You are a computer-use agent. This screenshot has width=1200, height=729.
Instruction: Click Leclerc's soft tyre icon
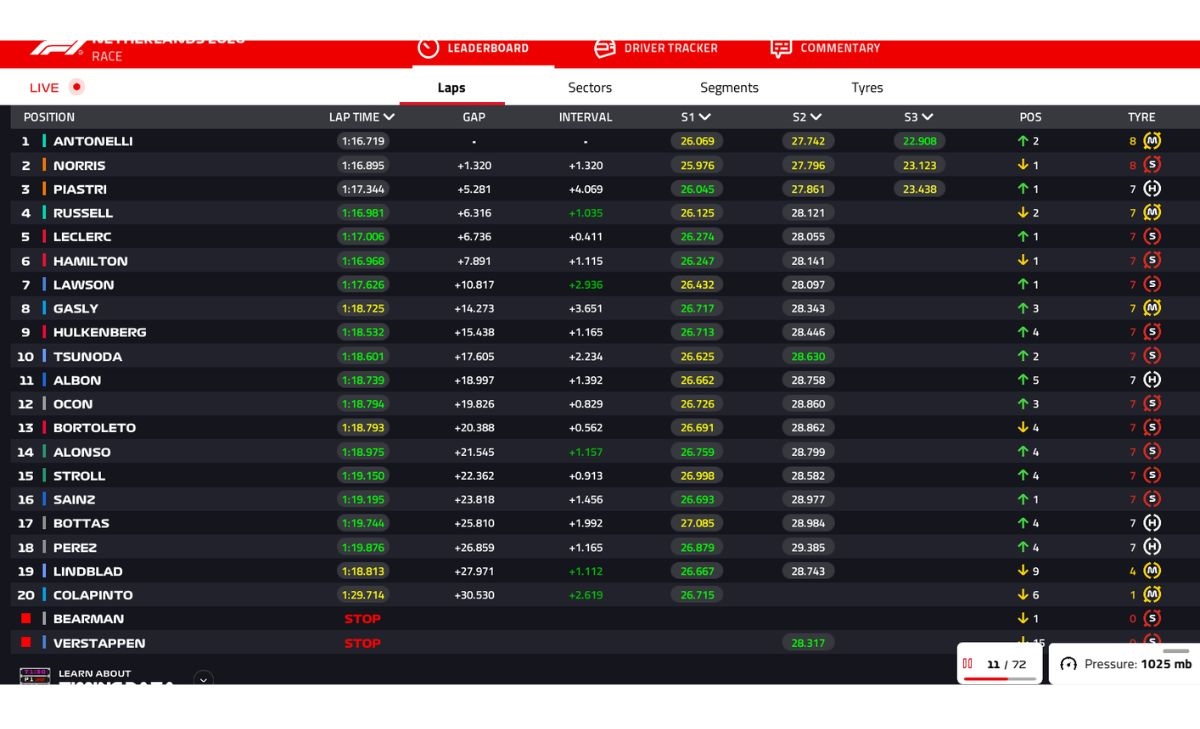click(x=1152, y=237)
